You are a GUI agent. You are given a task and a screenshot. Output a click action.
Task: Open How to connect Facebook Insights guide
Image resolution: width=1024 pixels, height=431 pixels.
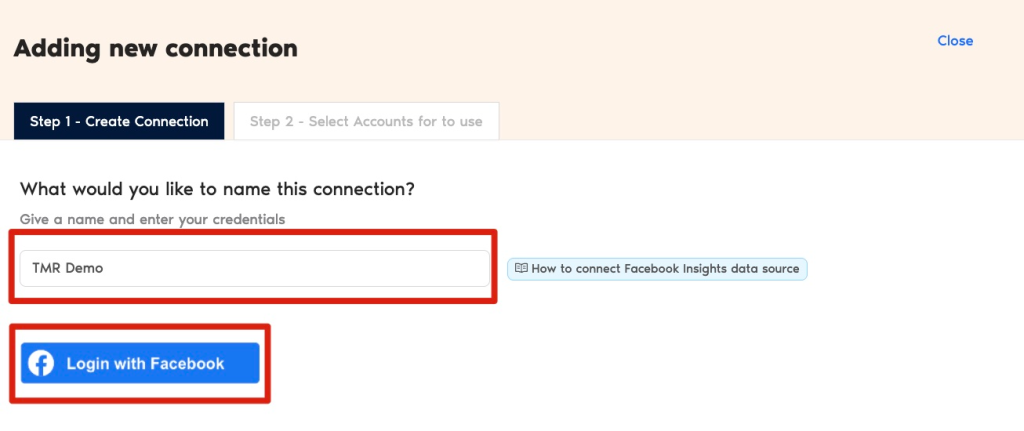pos(658,268)
